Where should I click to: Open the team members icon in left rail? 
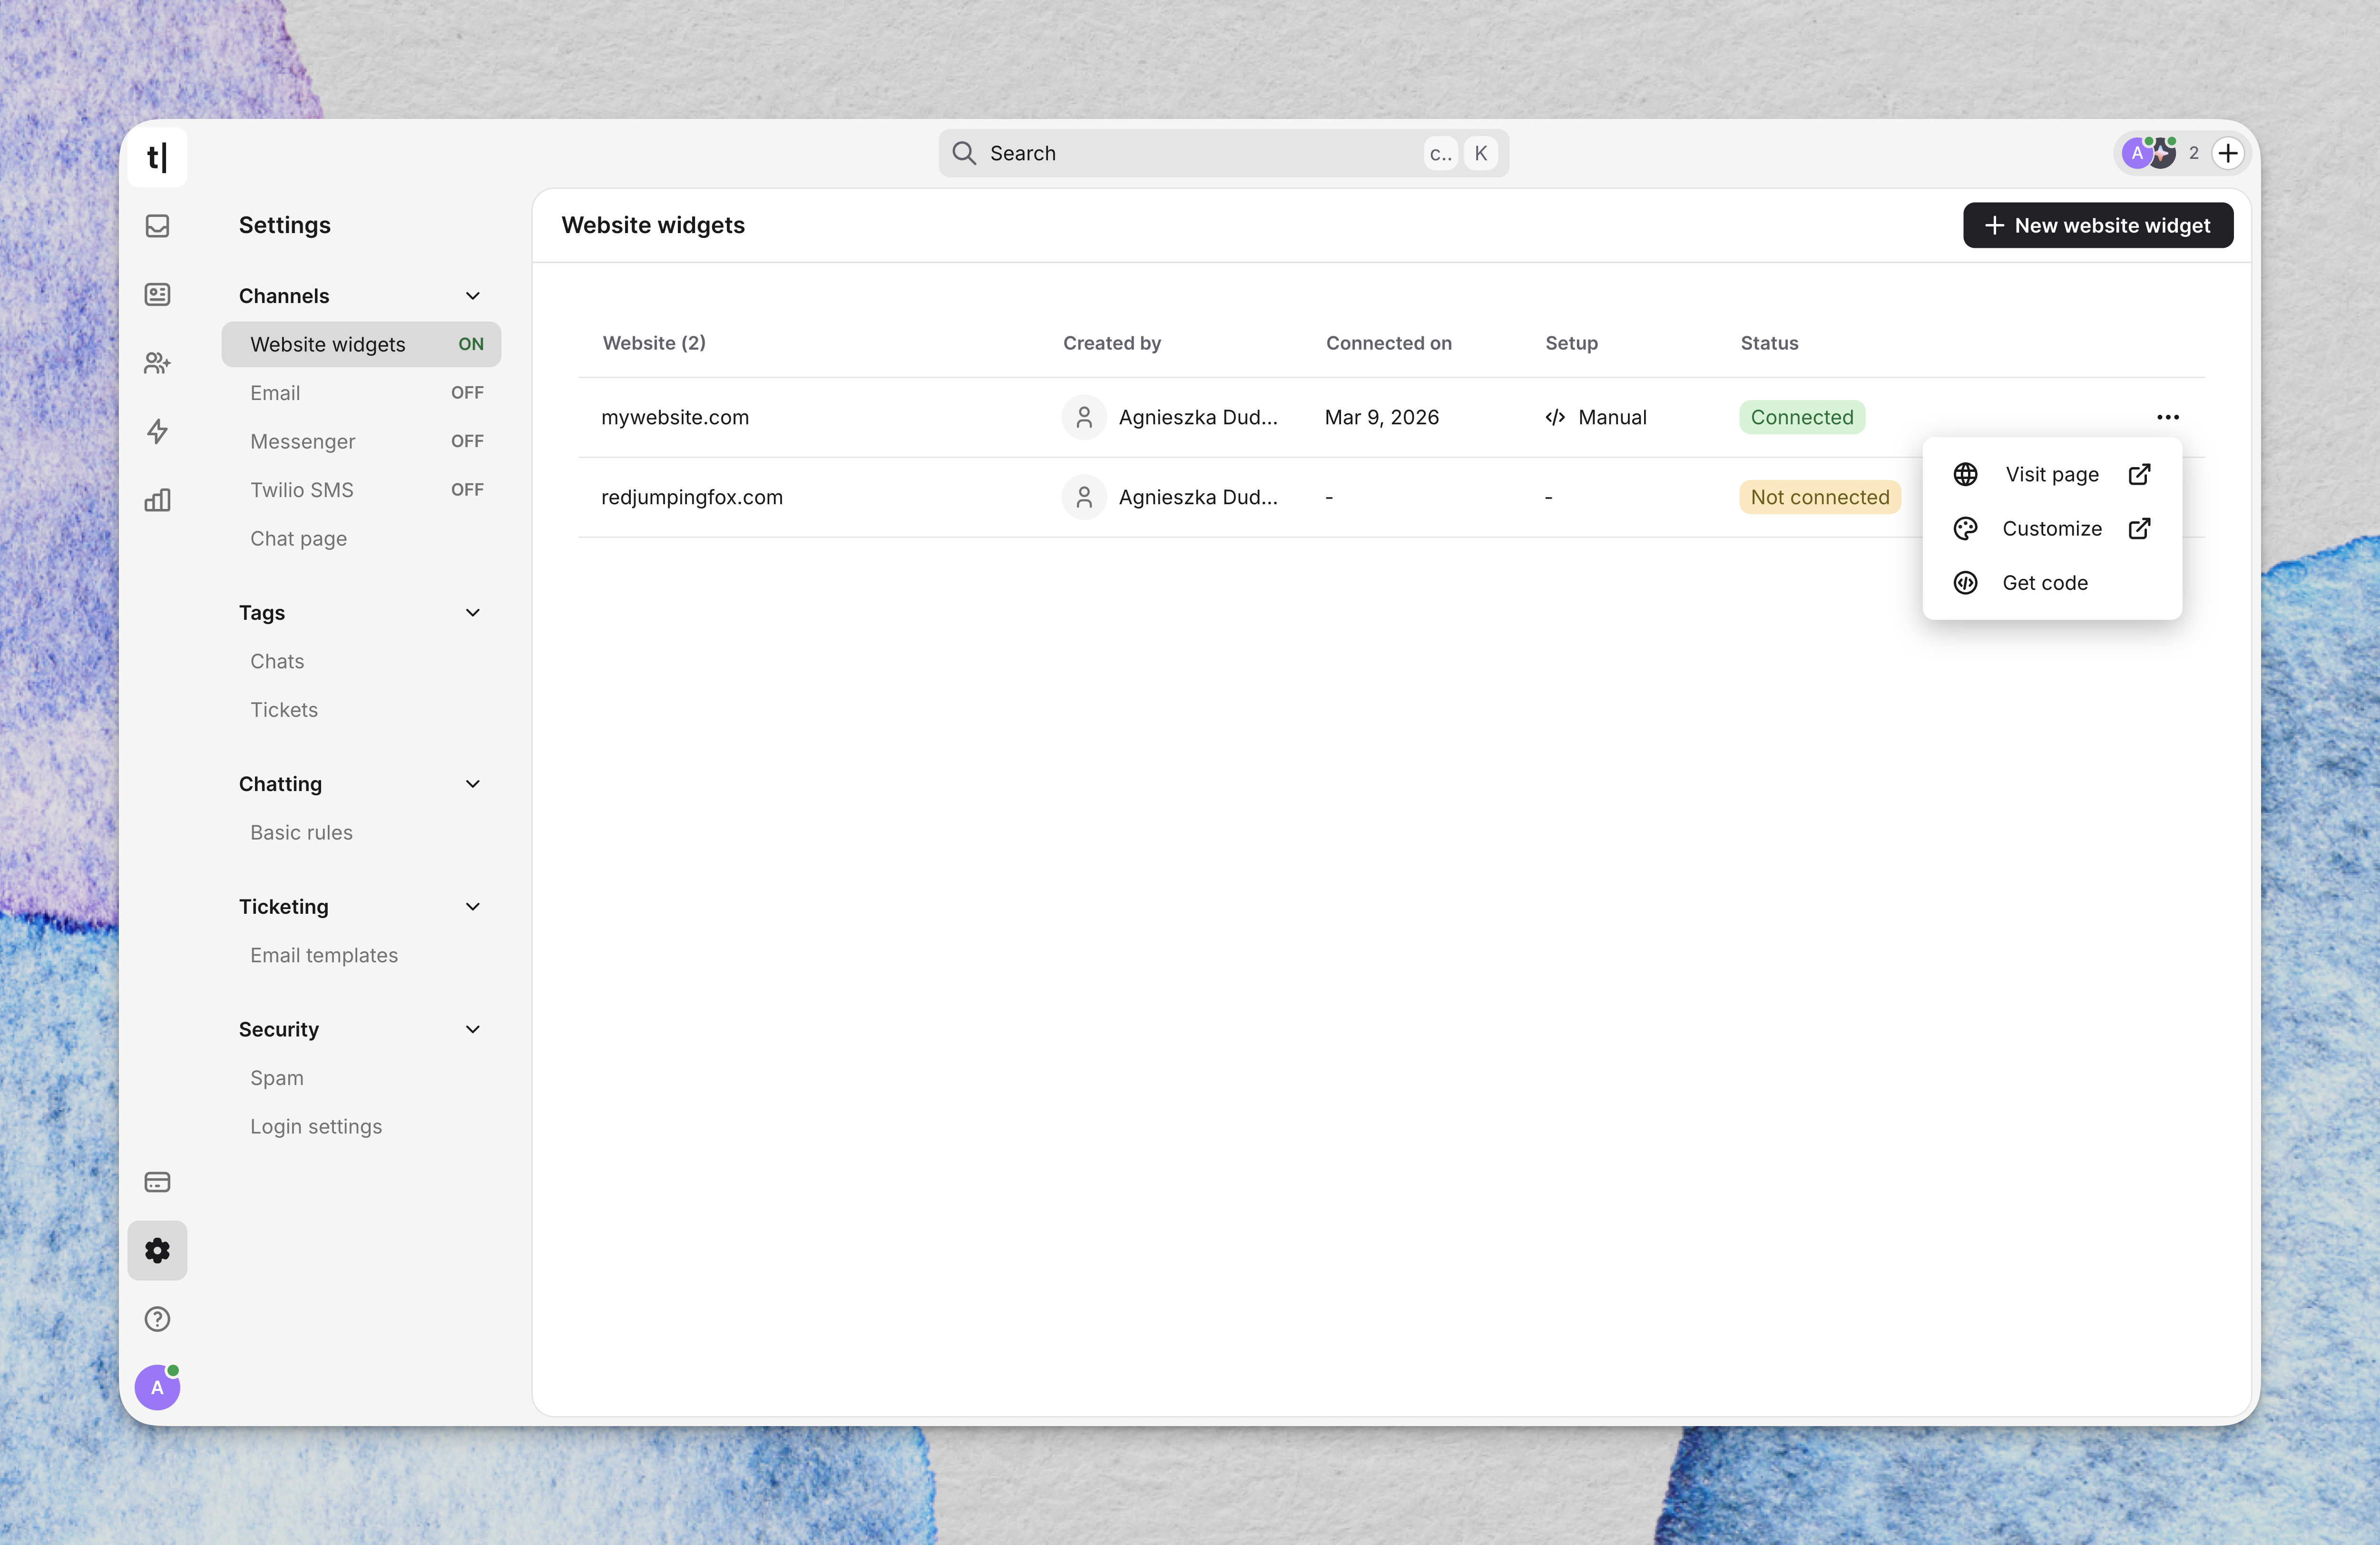click(x=157, y=363)
